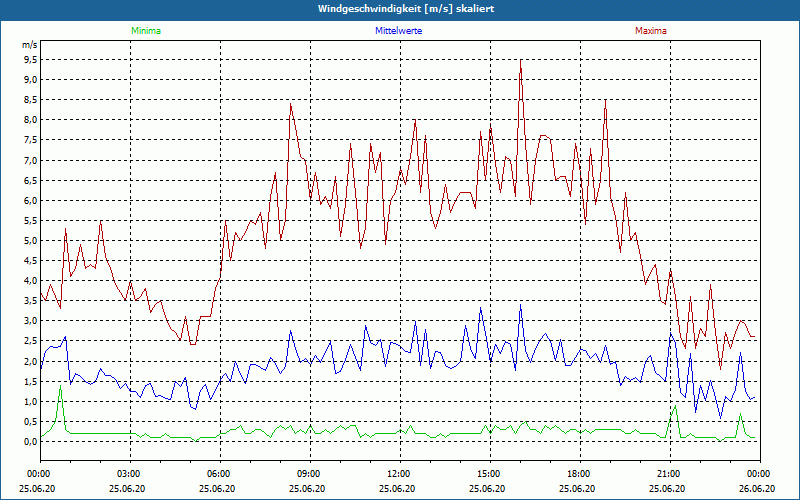The image size is (800, 500).
Task: Click the 3,0 y-axis value
Action: 31,321
